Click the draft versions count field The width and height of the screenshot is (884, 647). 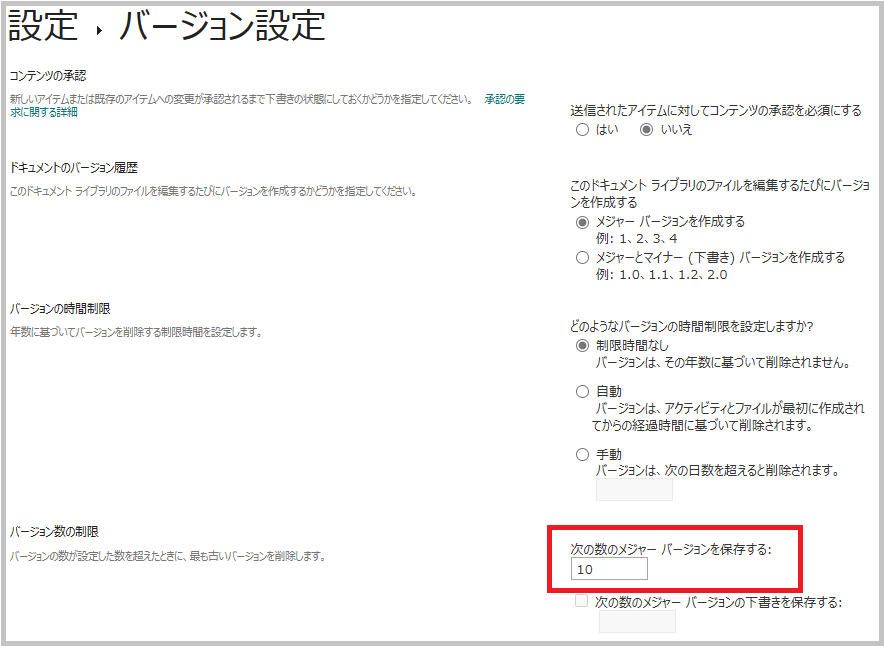(637, 622)
